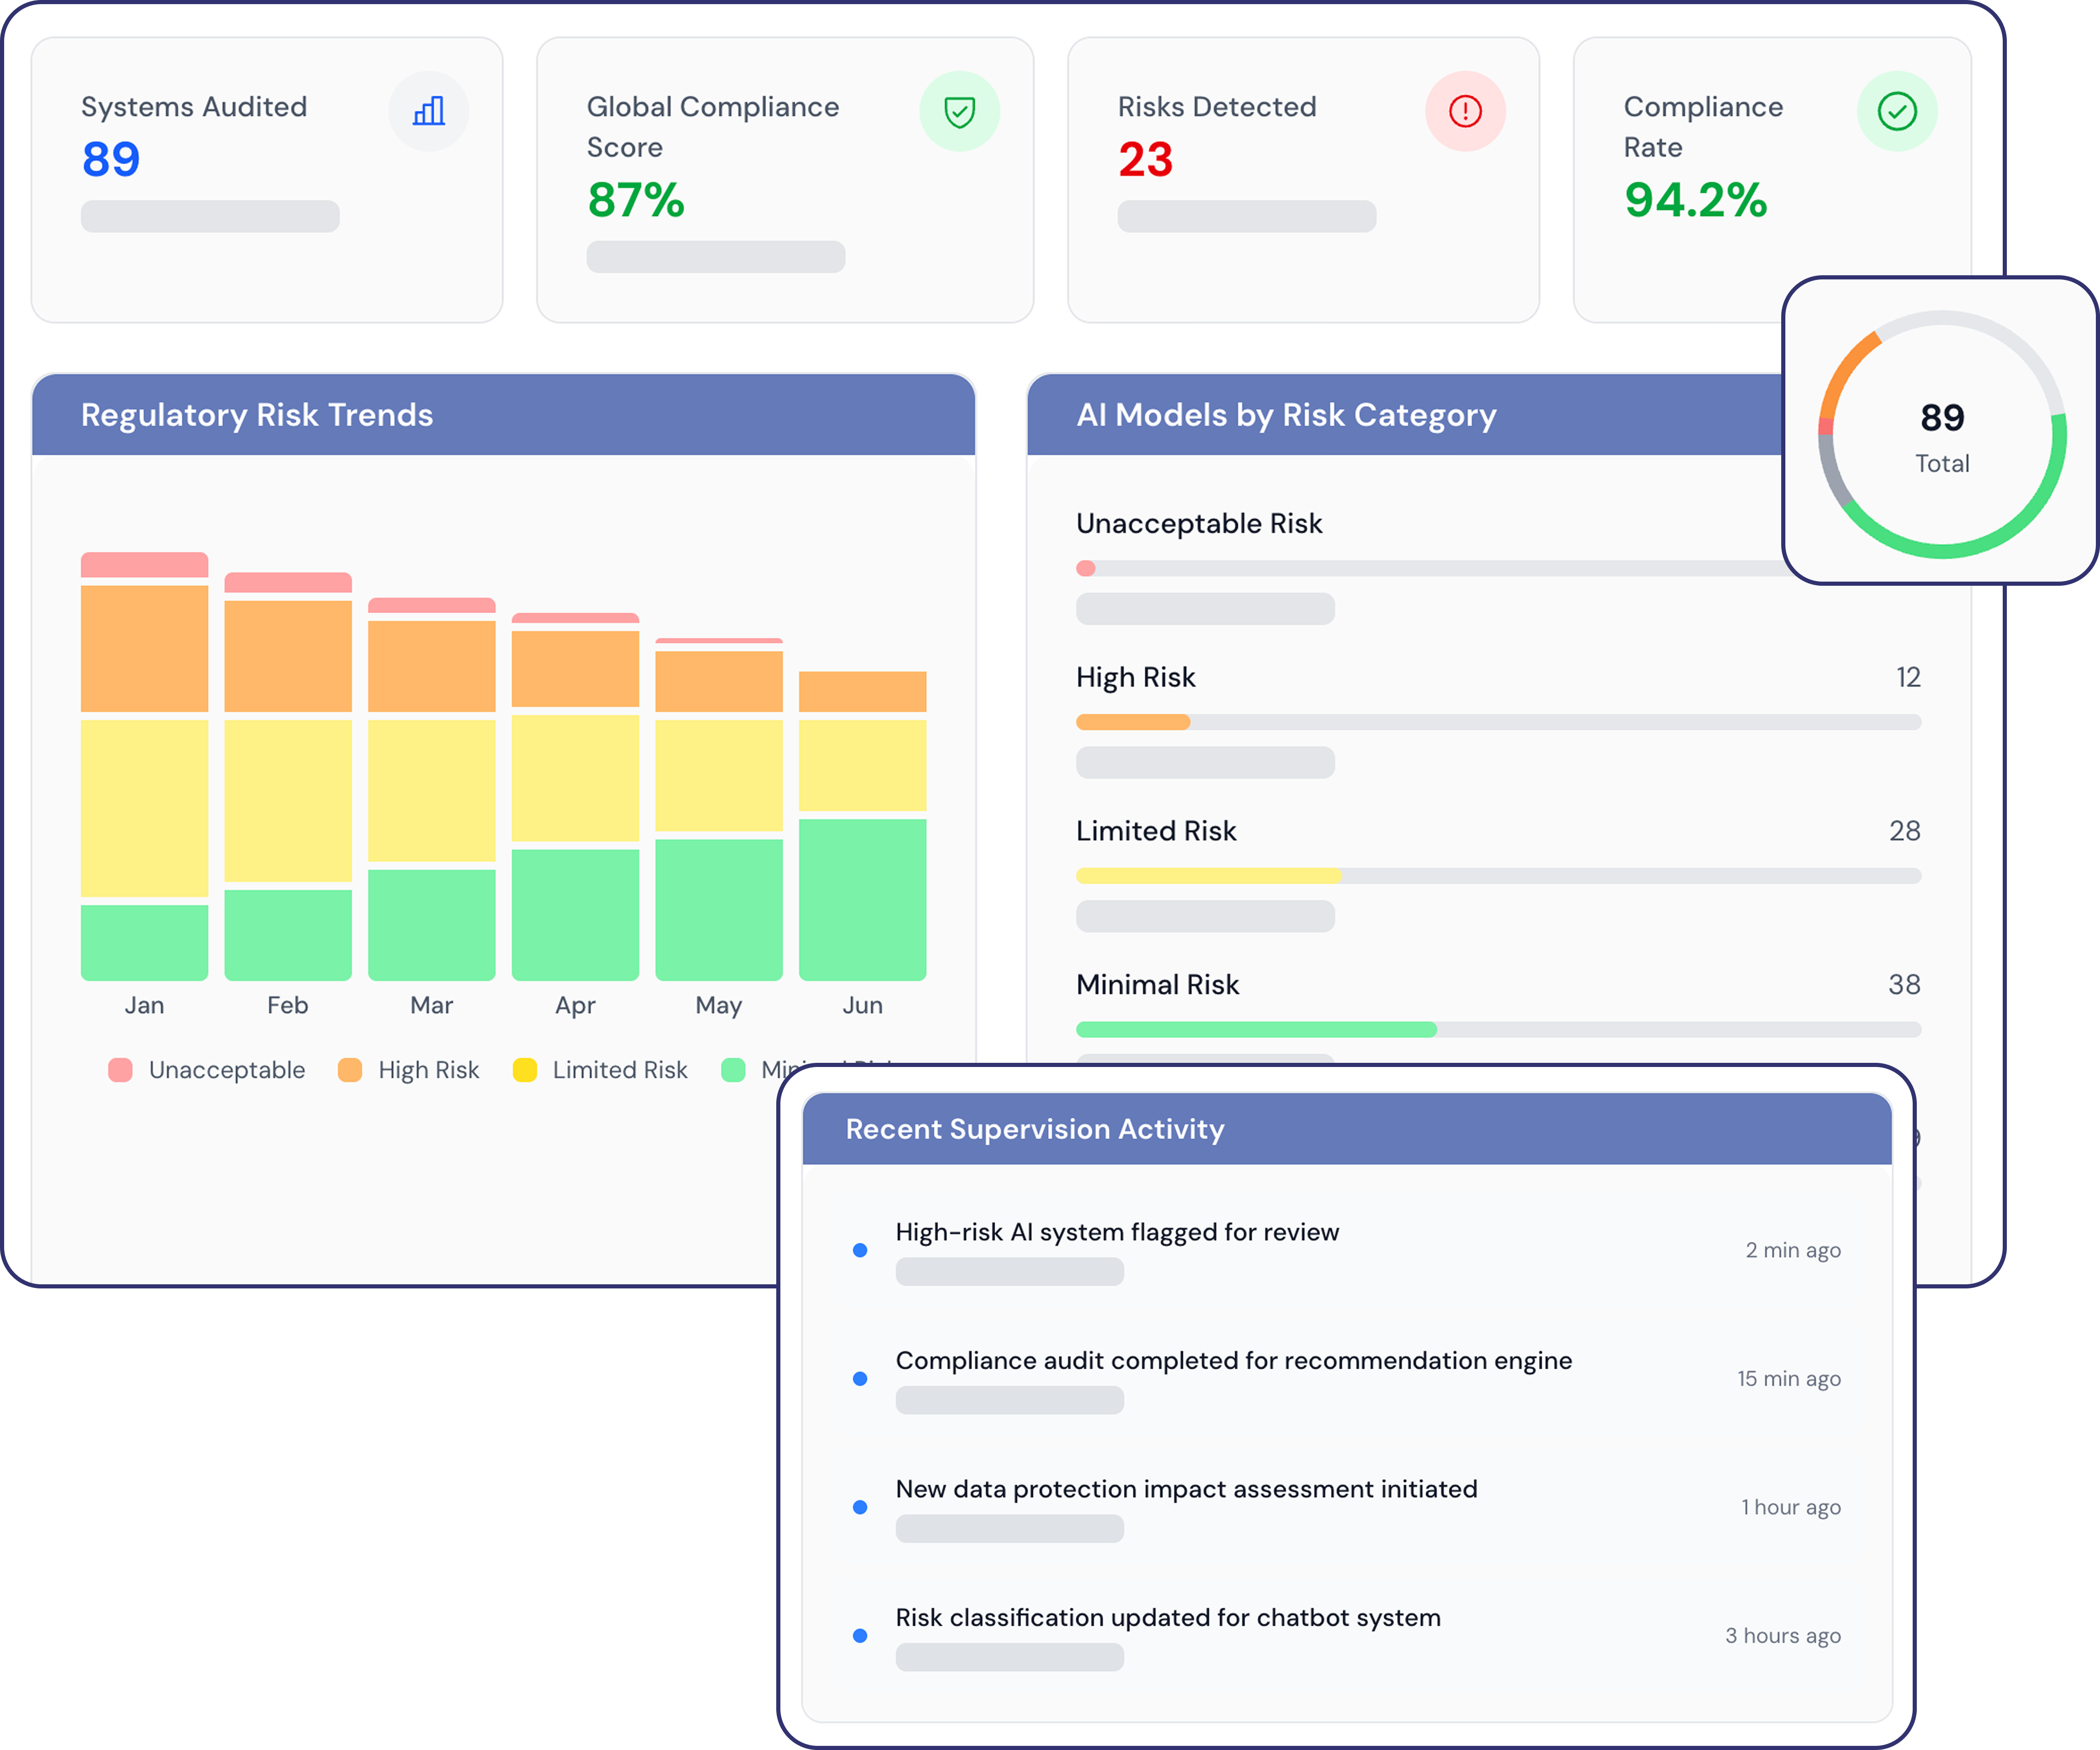Image resolution: width=2100 pixels, height=1750 pixels.
Task: Click the green checkmark icon in Compliance Rate
Action: coord(1896,111)
